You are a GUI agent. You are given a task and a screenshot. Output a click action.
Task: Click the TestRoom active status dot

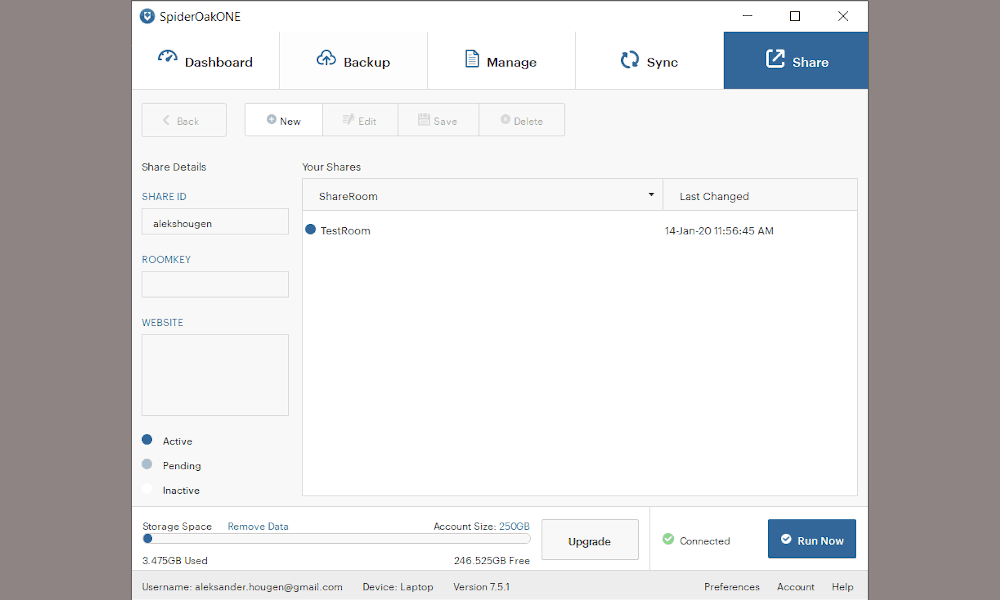click(311, 230)
